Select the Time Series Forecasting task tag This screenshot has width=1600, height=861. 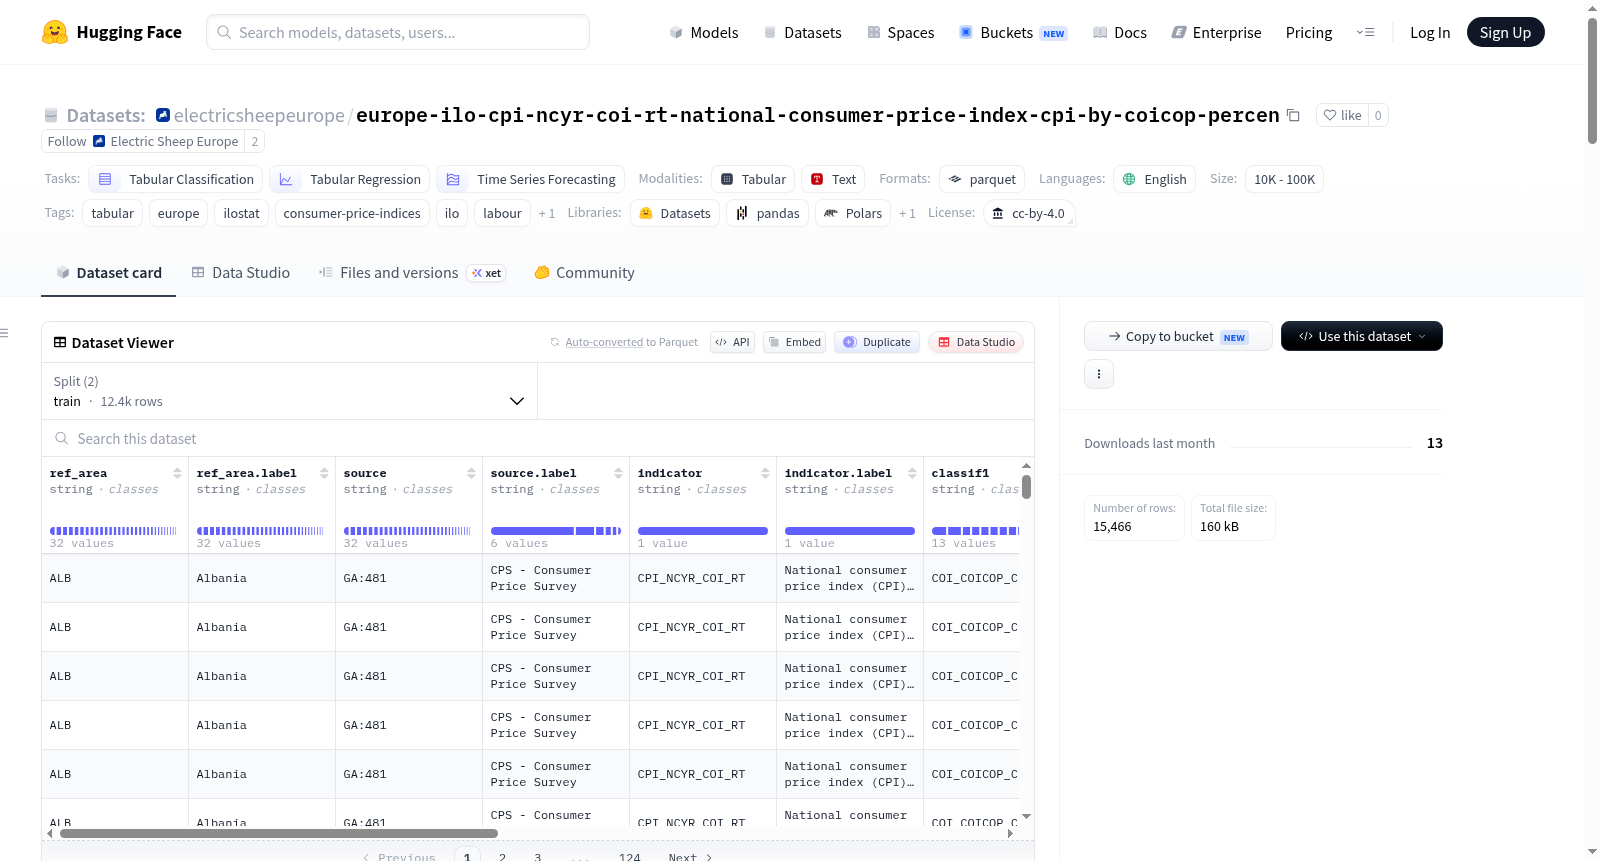(530, 179)
